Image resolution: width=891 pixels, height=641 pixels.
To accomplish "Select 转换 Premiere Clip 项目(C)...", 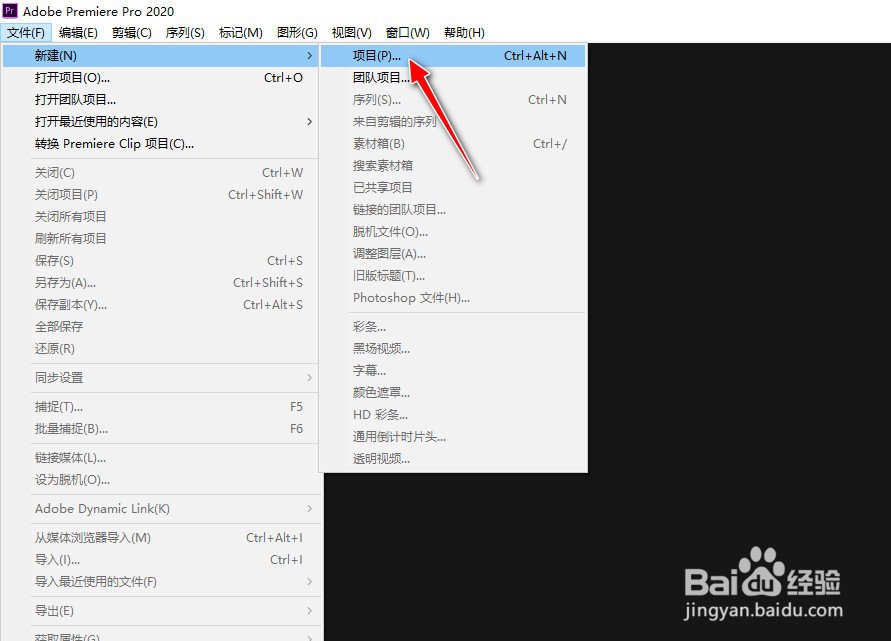I will [160, 144].
